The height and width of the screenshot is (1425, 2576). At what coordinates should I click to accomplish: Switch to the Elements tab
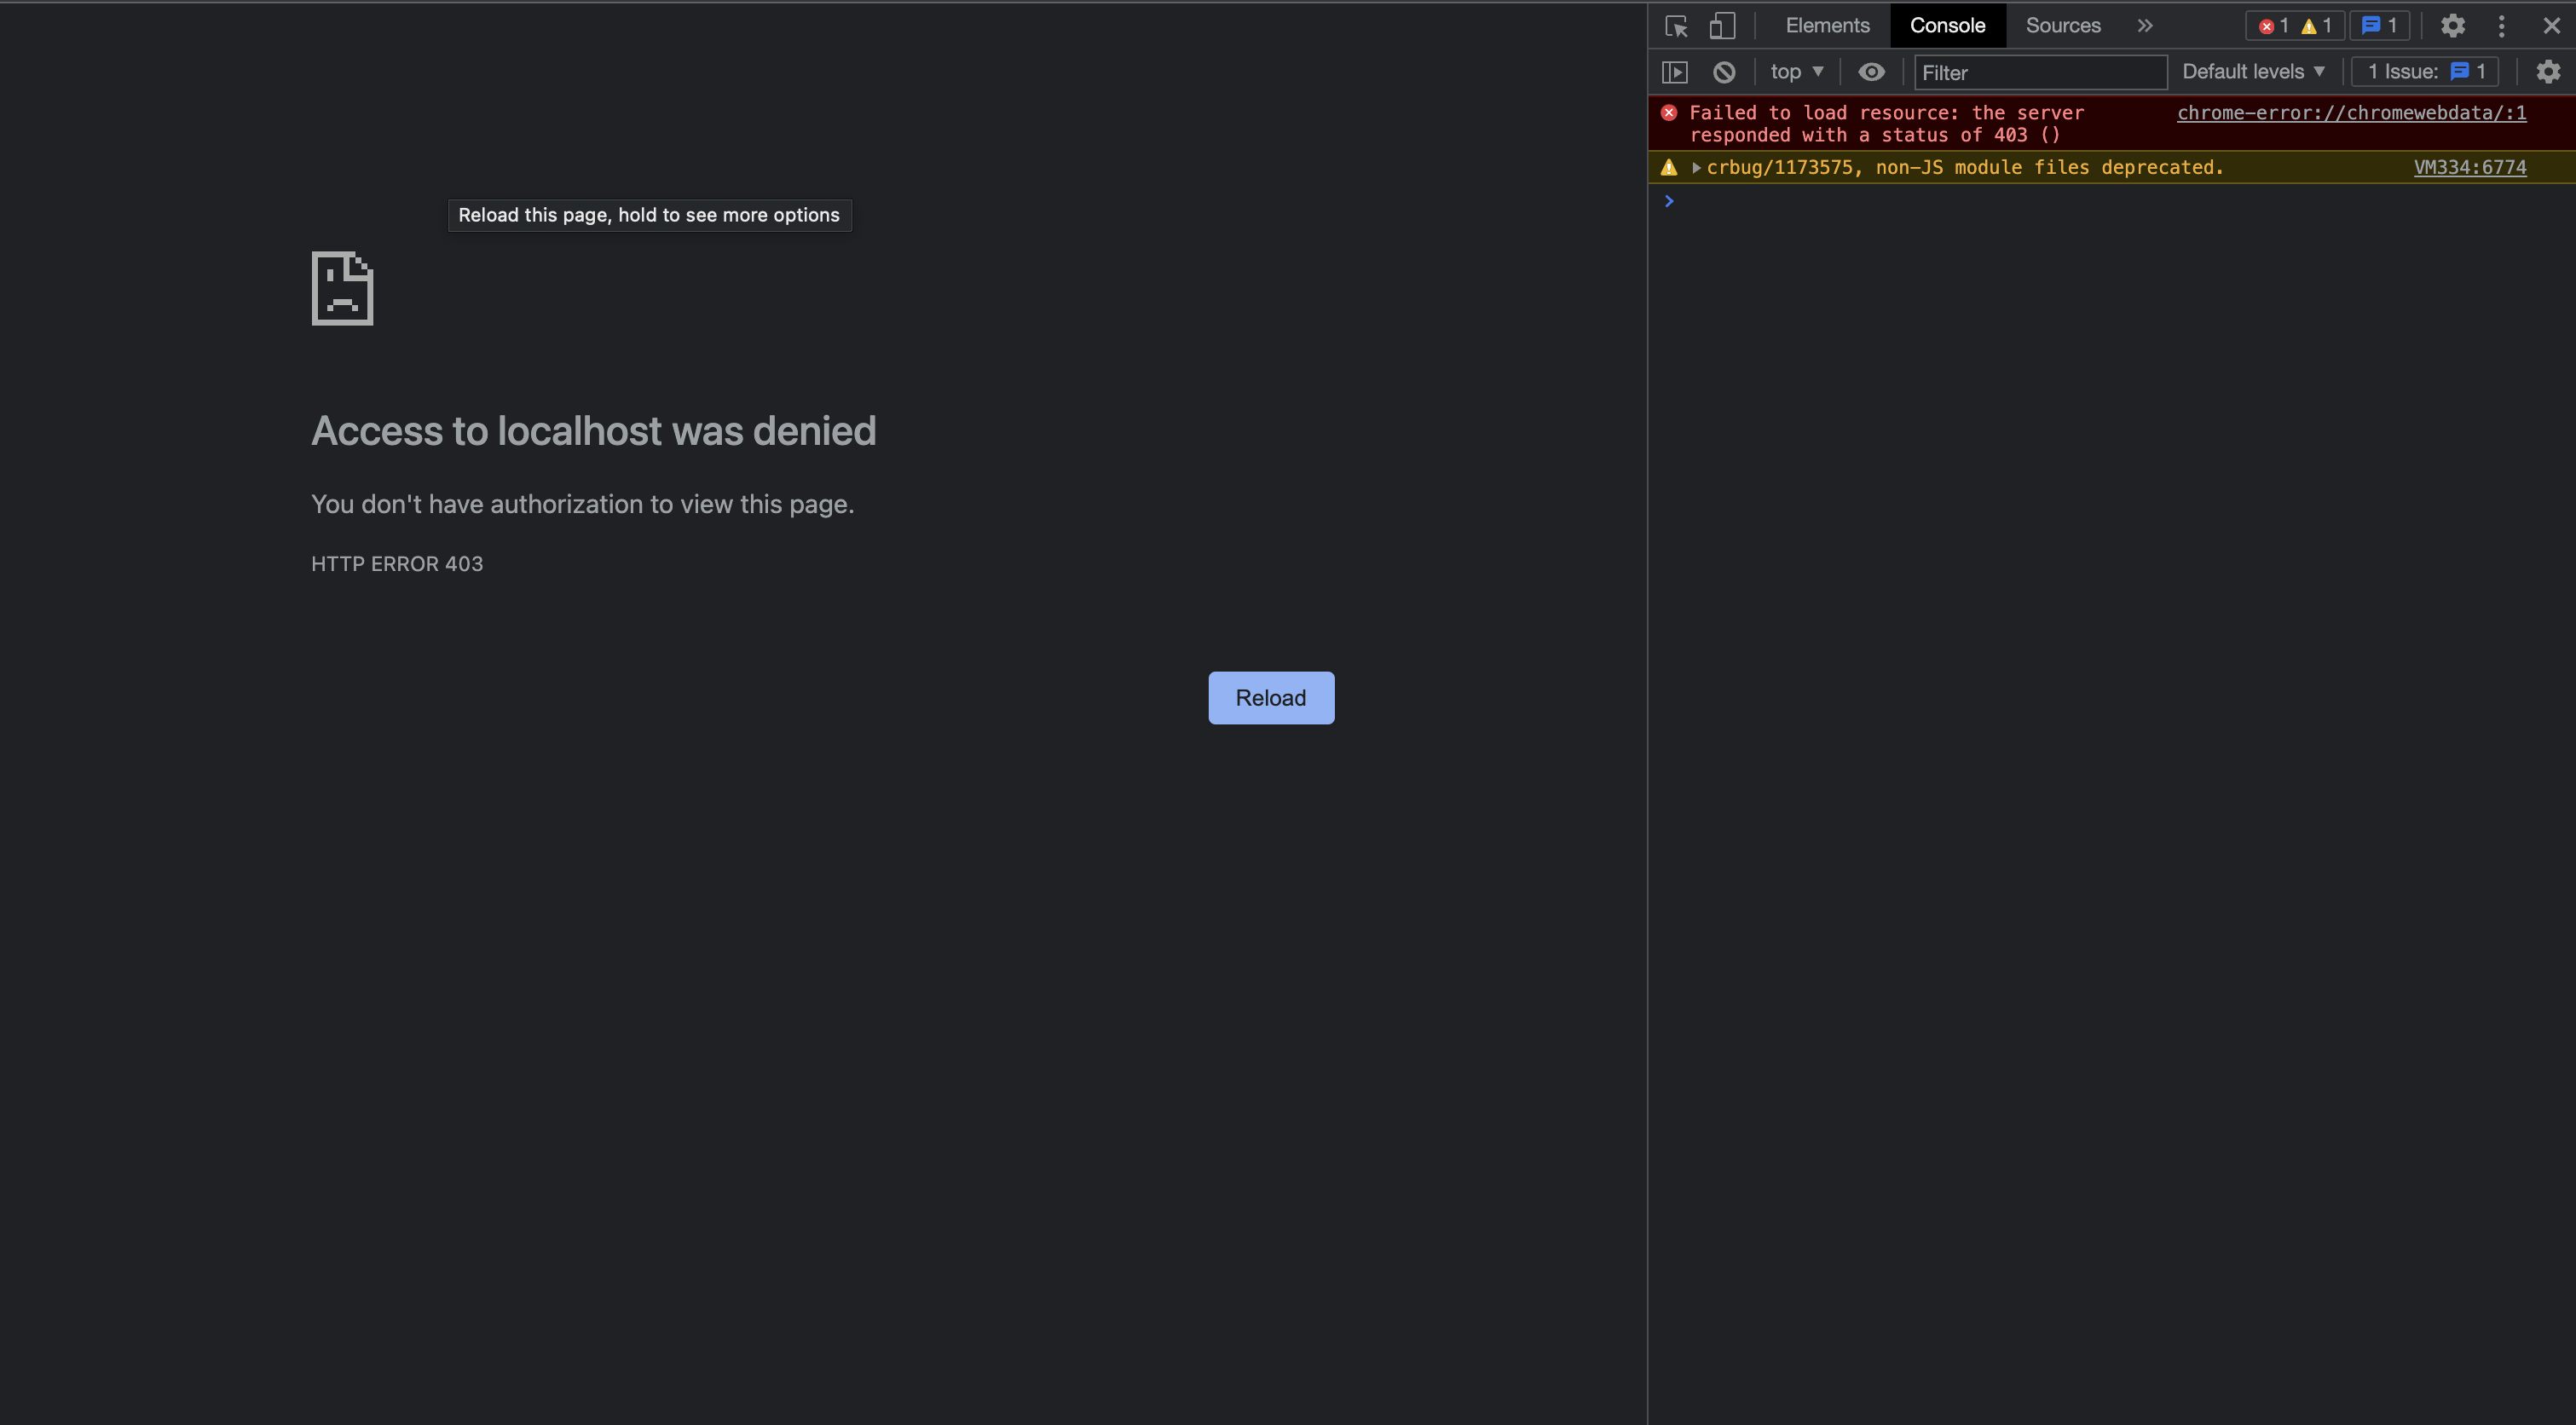[x=1826, y=25]
